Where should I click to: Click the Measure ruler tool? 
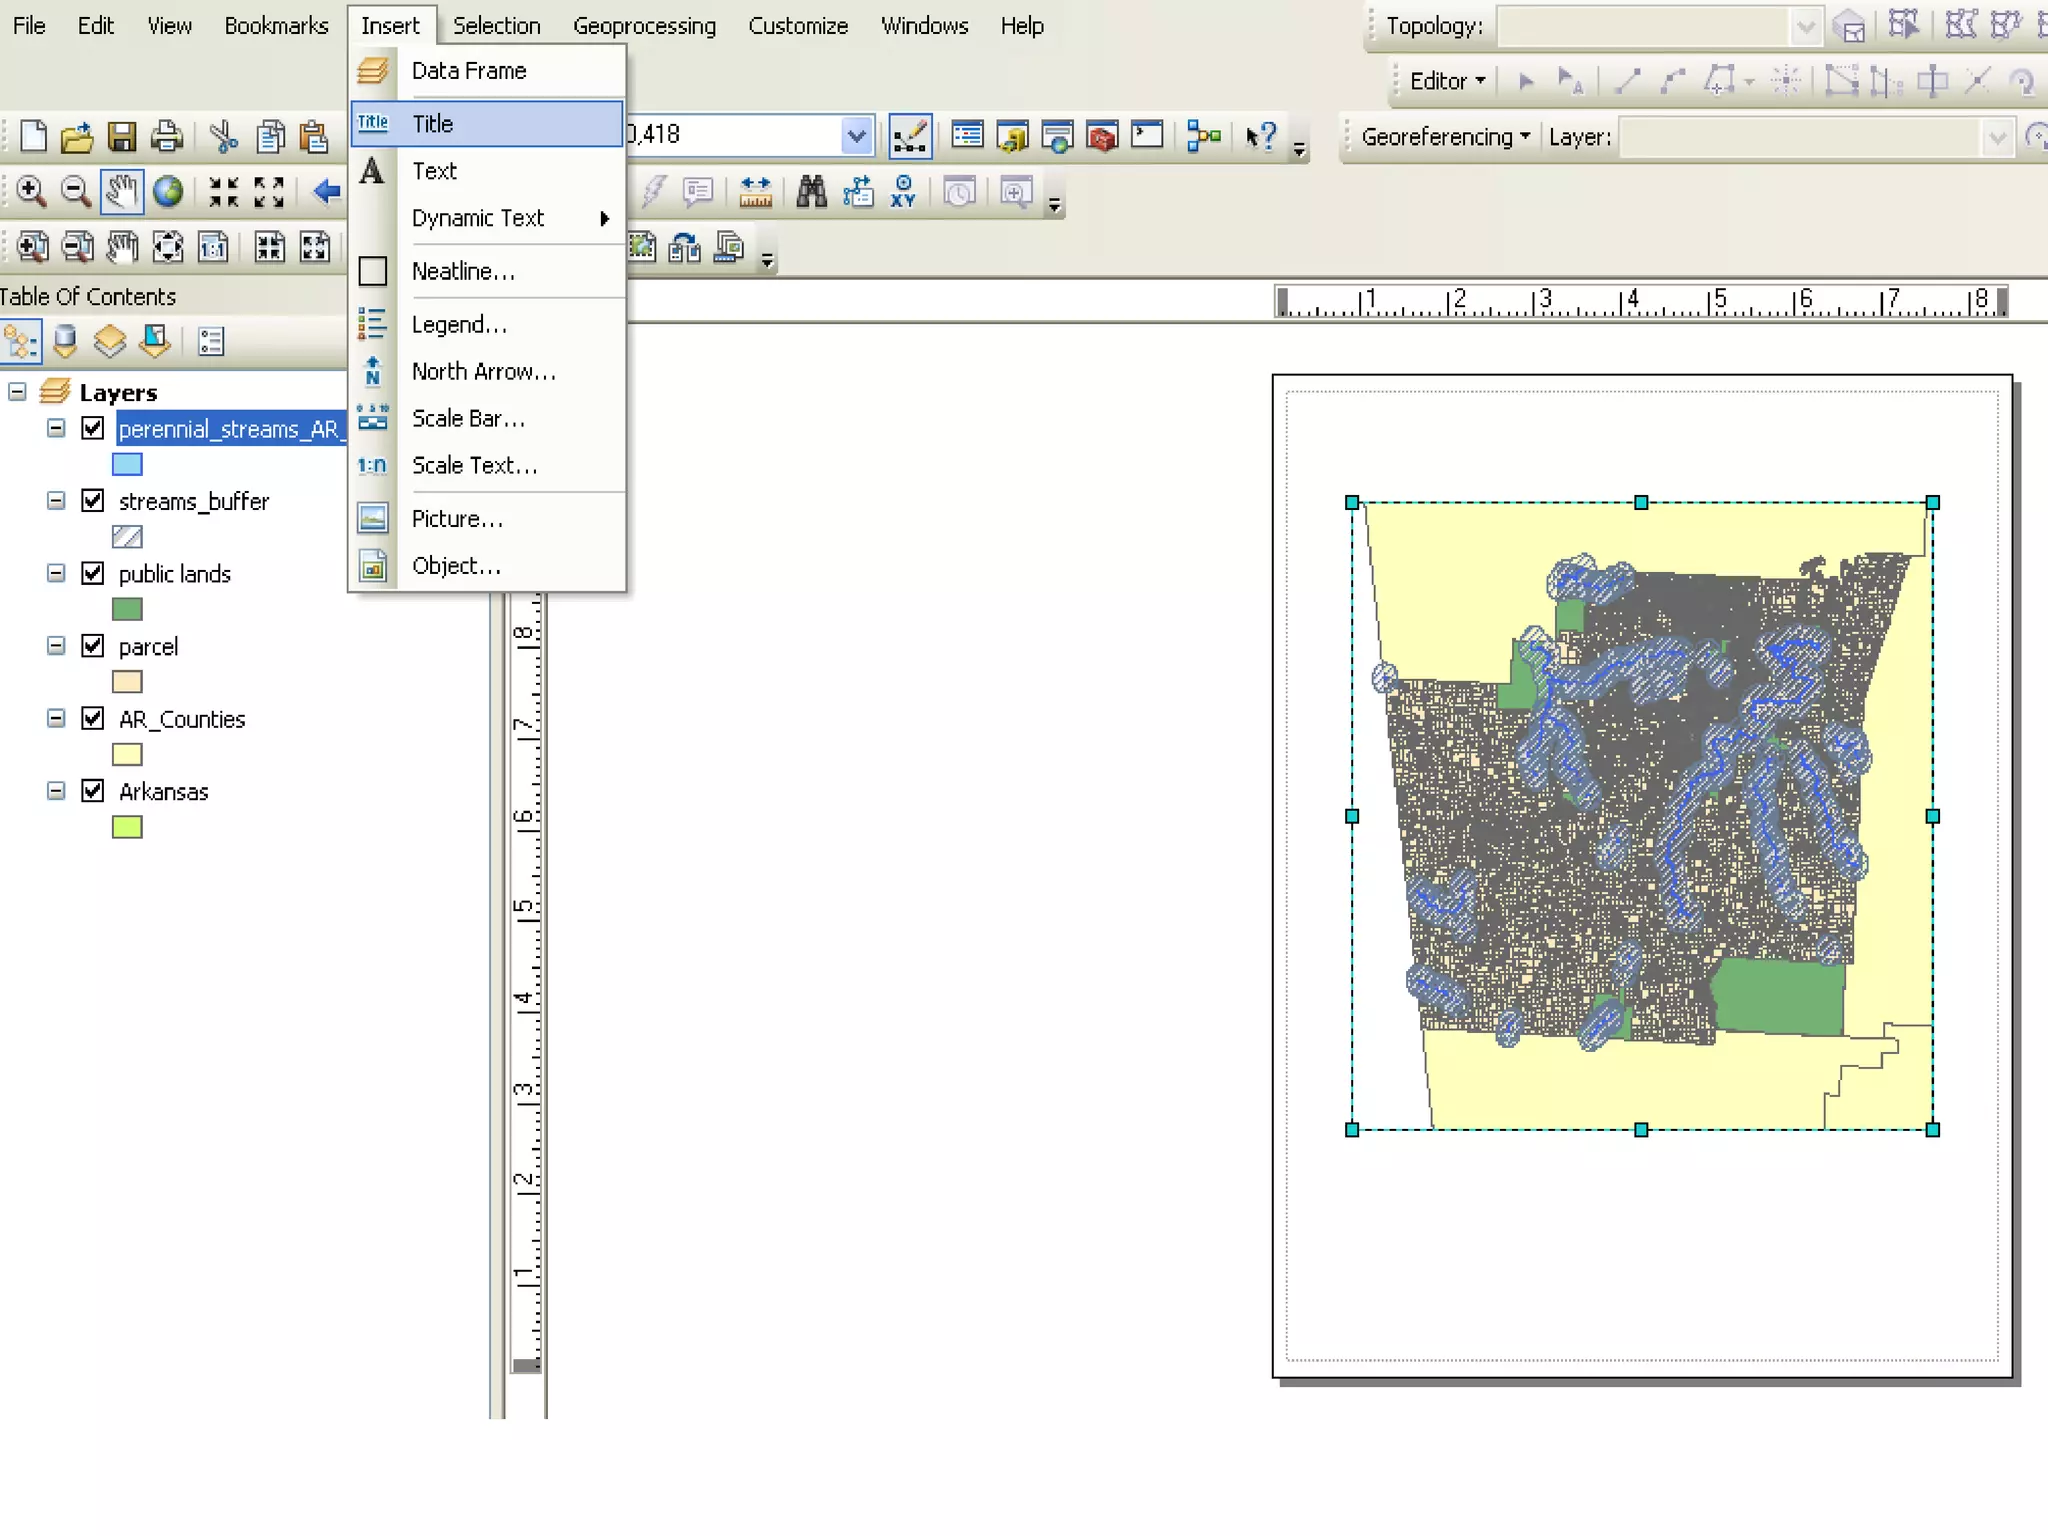755,191
